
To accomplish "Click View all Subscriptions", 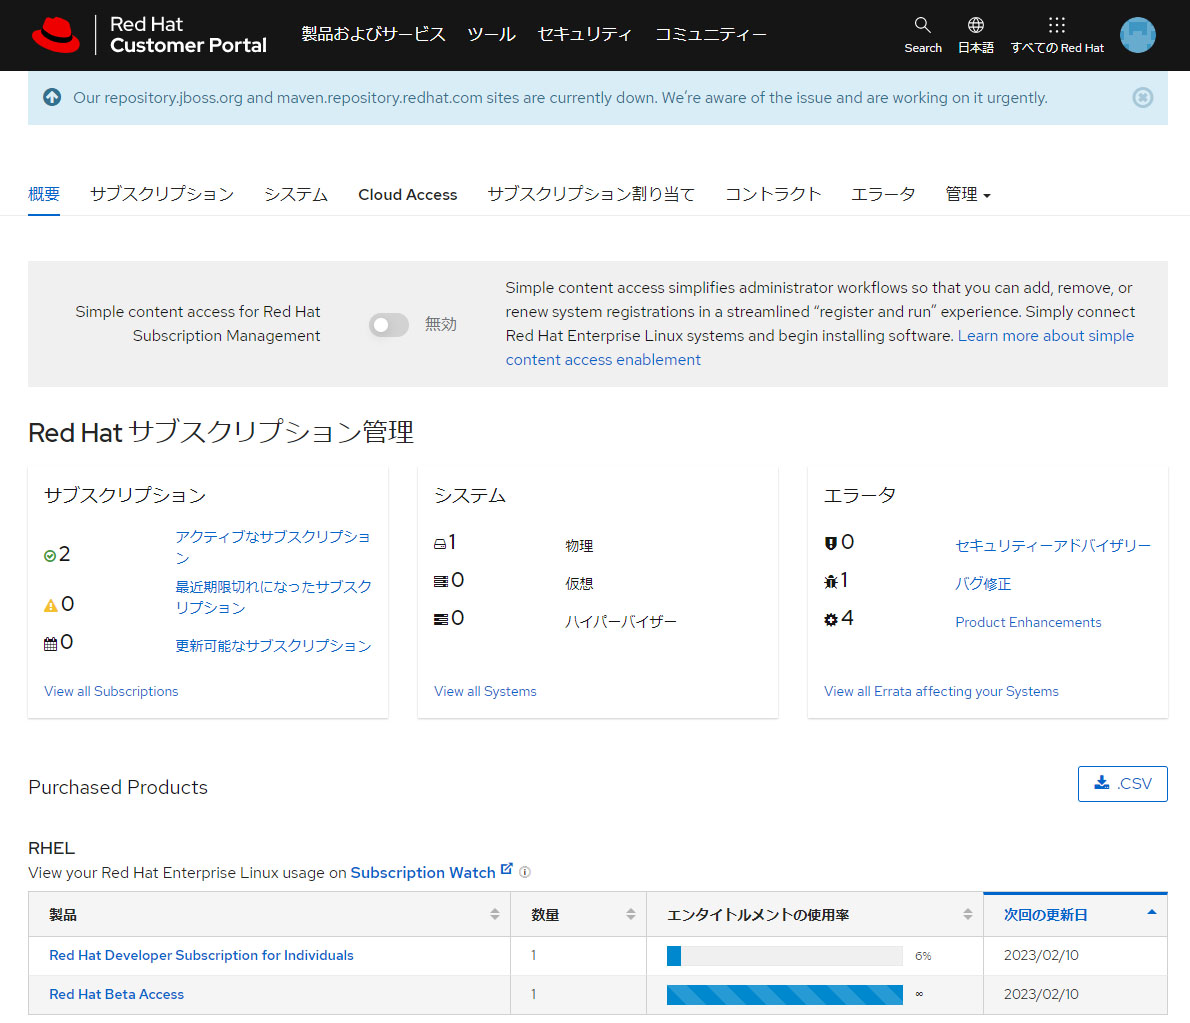I will (111, 691).
